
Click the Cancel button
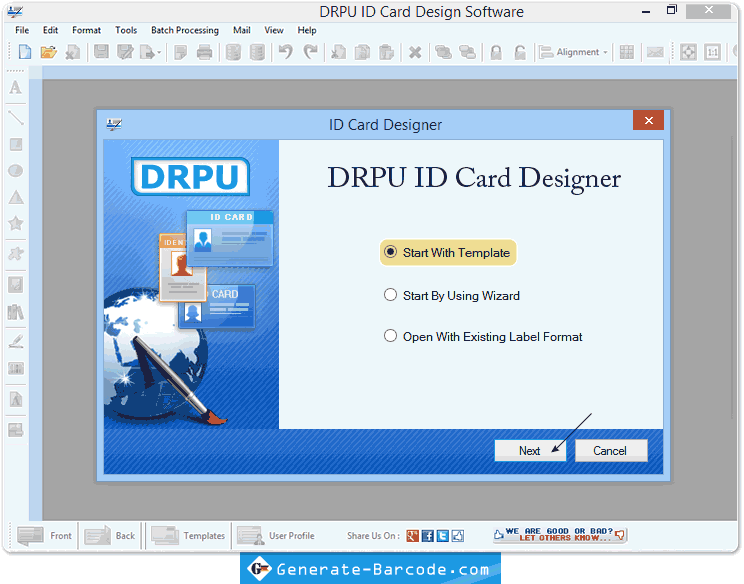(x=611, y=450)
